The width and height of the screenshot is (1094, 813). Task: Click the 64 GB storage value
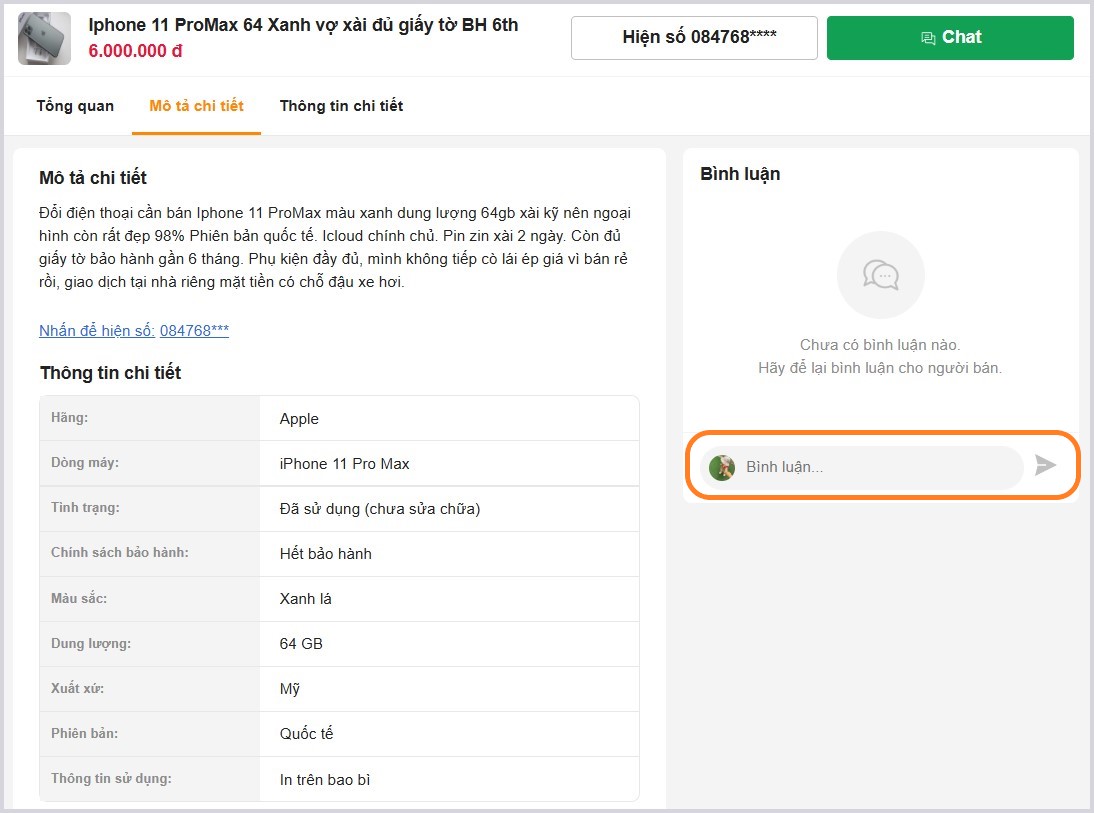tap(301, 644)
